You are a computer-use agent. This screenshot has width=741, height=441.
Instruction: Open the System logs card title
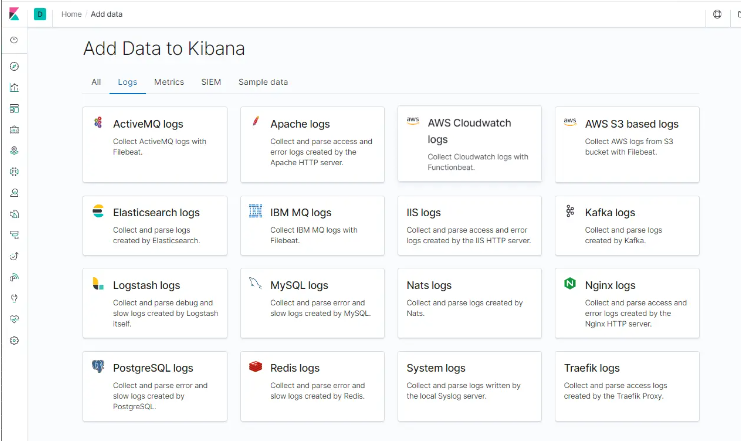pyautogui.click(x=436, y=368)
